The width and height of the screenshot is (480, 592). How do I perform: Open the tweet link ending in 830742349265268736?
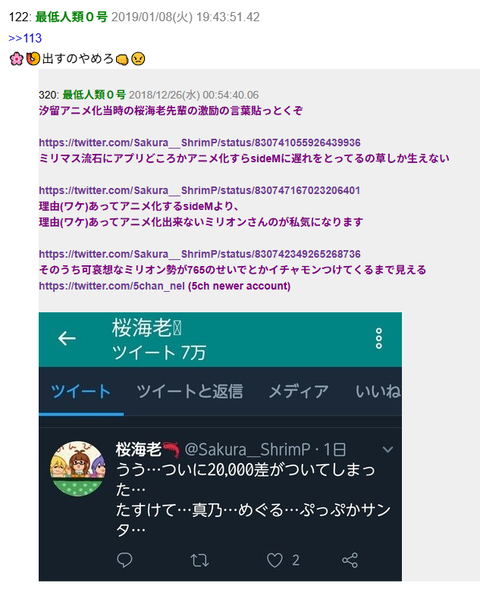[x=199, y=254]
